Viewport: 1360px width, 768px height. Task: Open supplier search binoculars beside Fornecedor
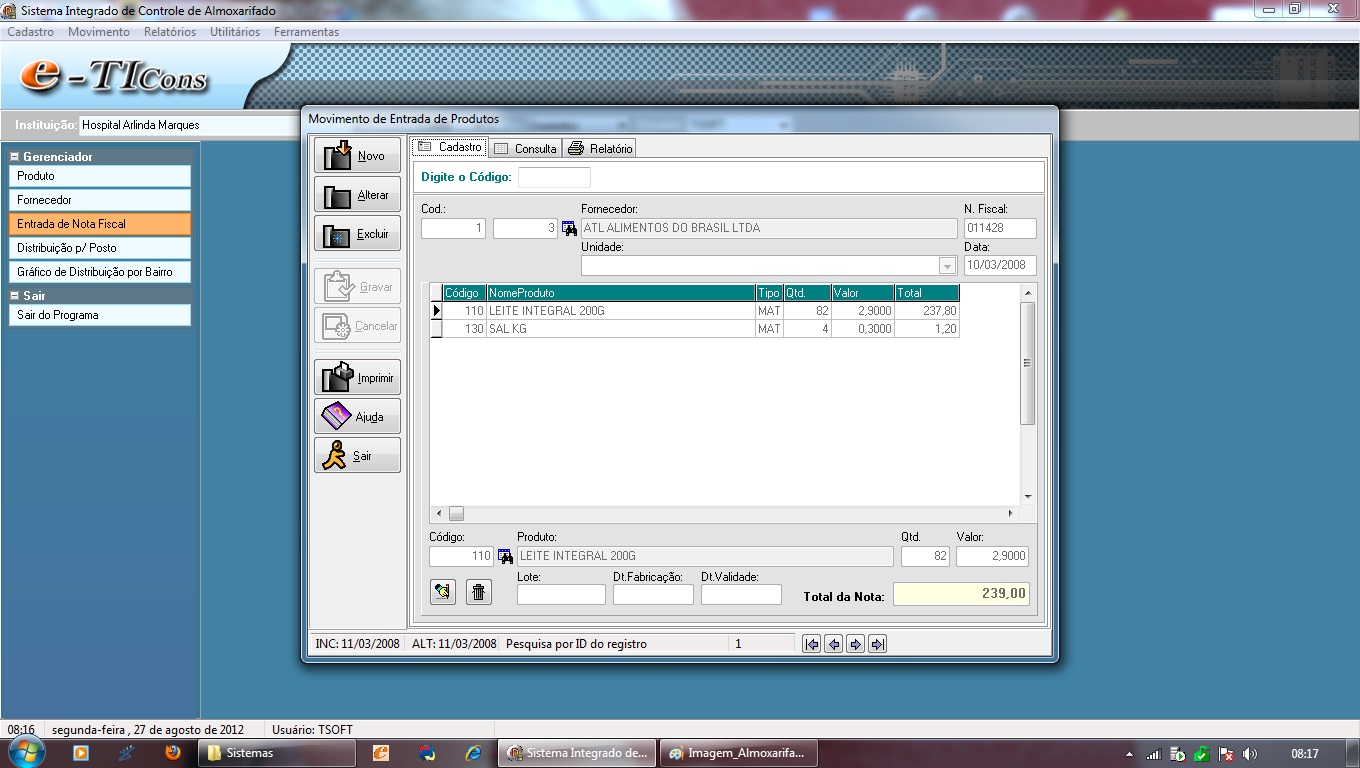tap(569, 228)
